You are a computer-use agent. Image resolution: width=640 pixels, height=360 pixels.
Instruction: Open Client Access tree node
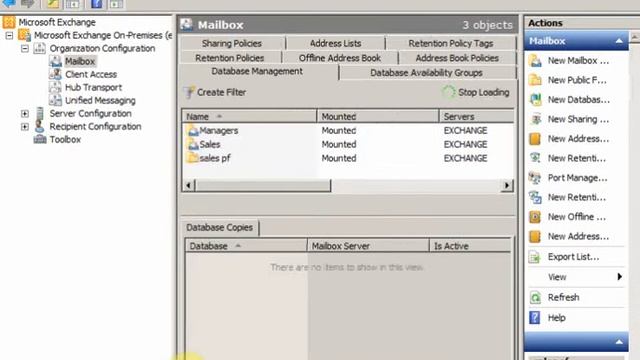click(x=91, y=74)
